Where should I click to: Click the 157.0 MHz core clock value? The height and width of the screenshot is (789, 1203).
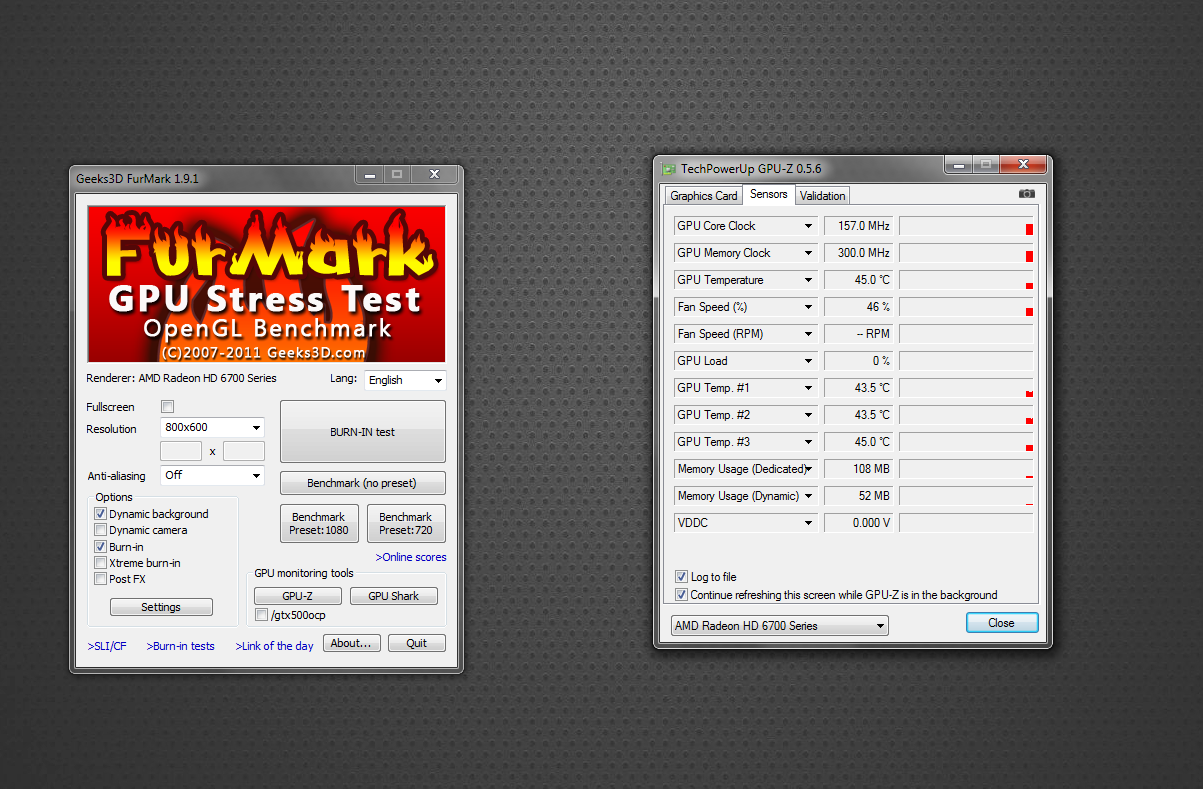point(859,226)
